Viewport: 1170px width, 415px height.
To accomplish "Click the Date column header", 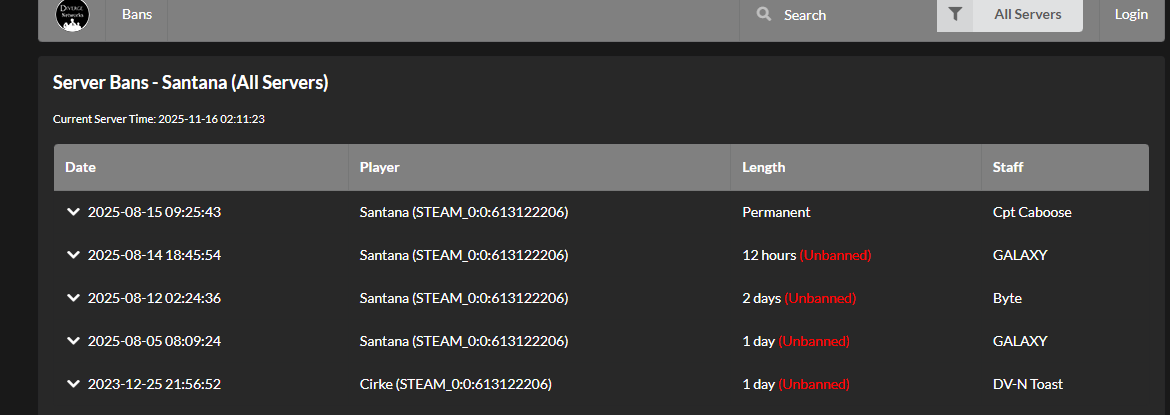I will (x=80, y=167).
